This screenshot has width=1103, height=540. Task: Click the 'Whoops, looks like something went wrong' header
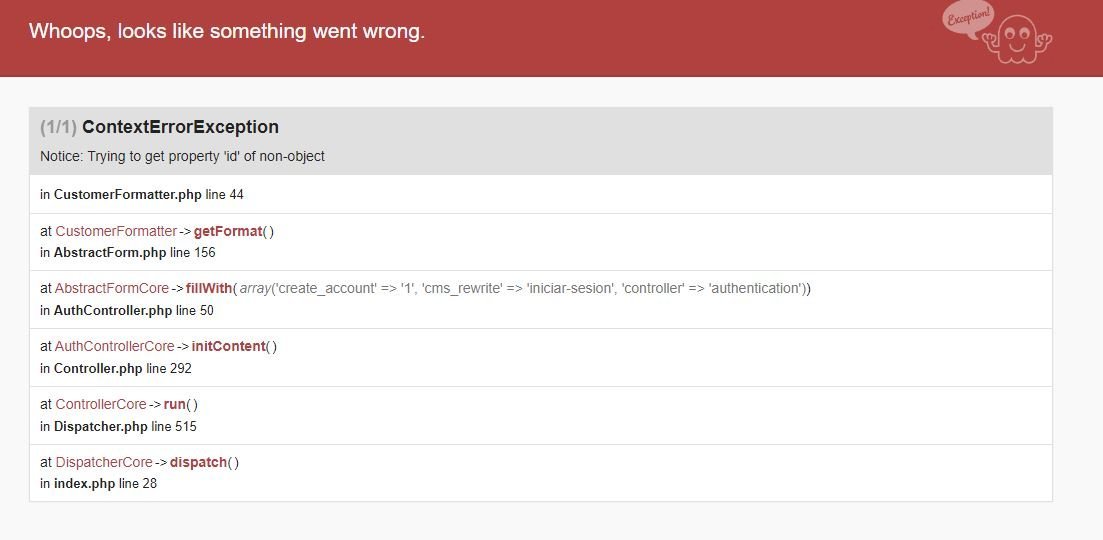[227, 31]
